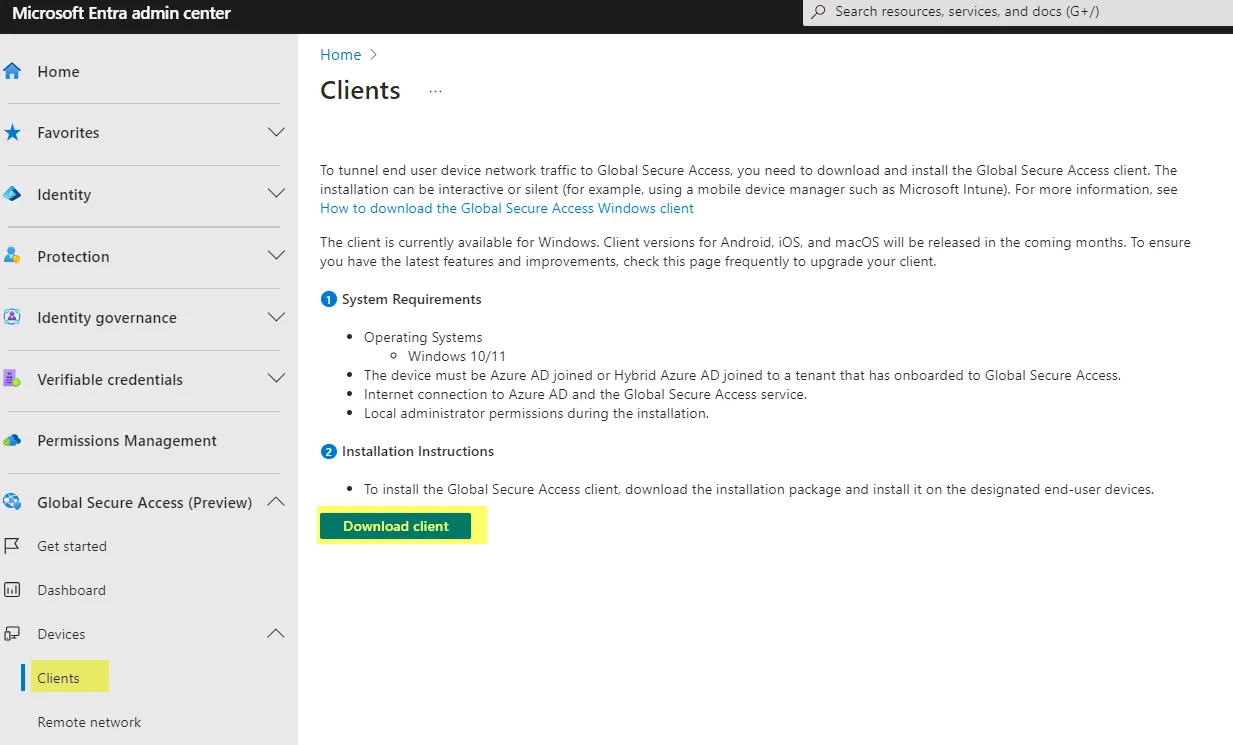
Task: Click the Devices icon in sidebar
Action: 12,634
